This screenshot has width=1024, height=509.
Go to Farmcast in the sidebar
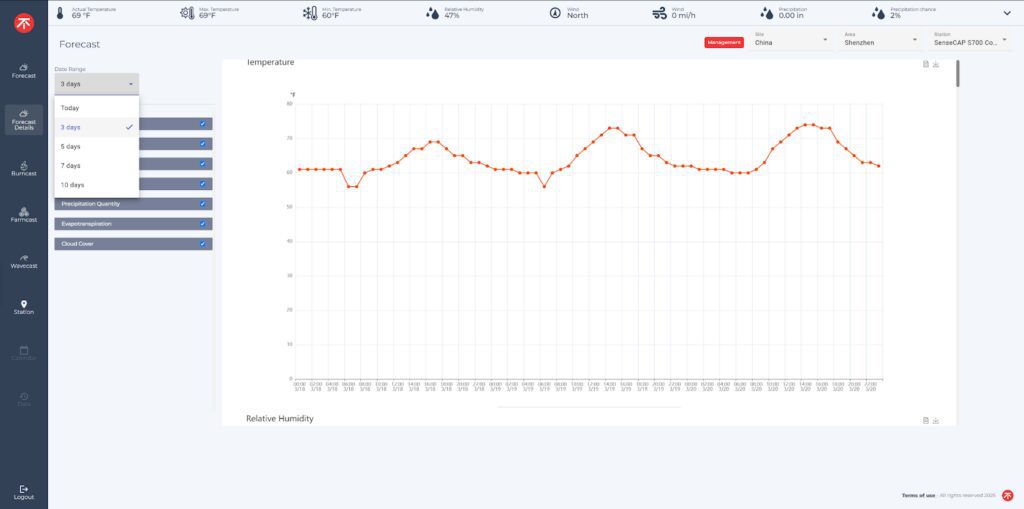coord(24,214)
